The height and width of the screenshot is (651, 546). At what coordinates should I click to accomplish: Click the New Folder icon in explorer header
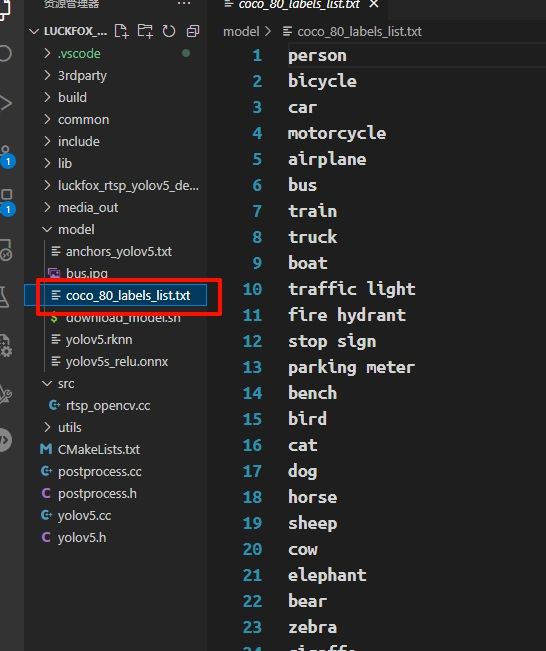(145, 31)
